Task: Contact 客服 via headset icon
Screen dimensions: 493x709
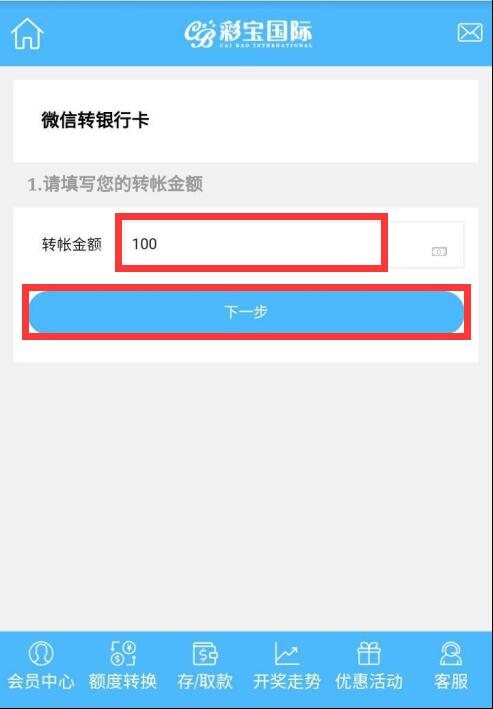Action: (451, 653)
